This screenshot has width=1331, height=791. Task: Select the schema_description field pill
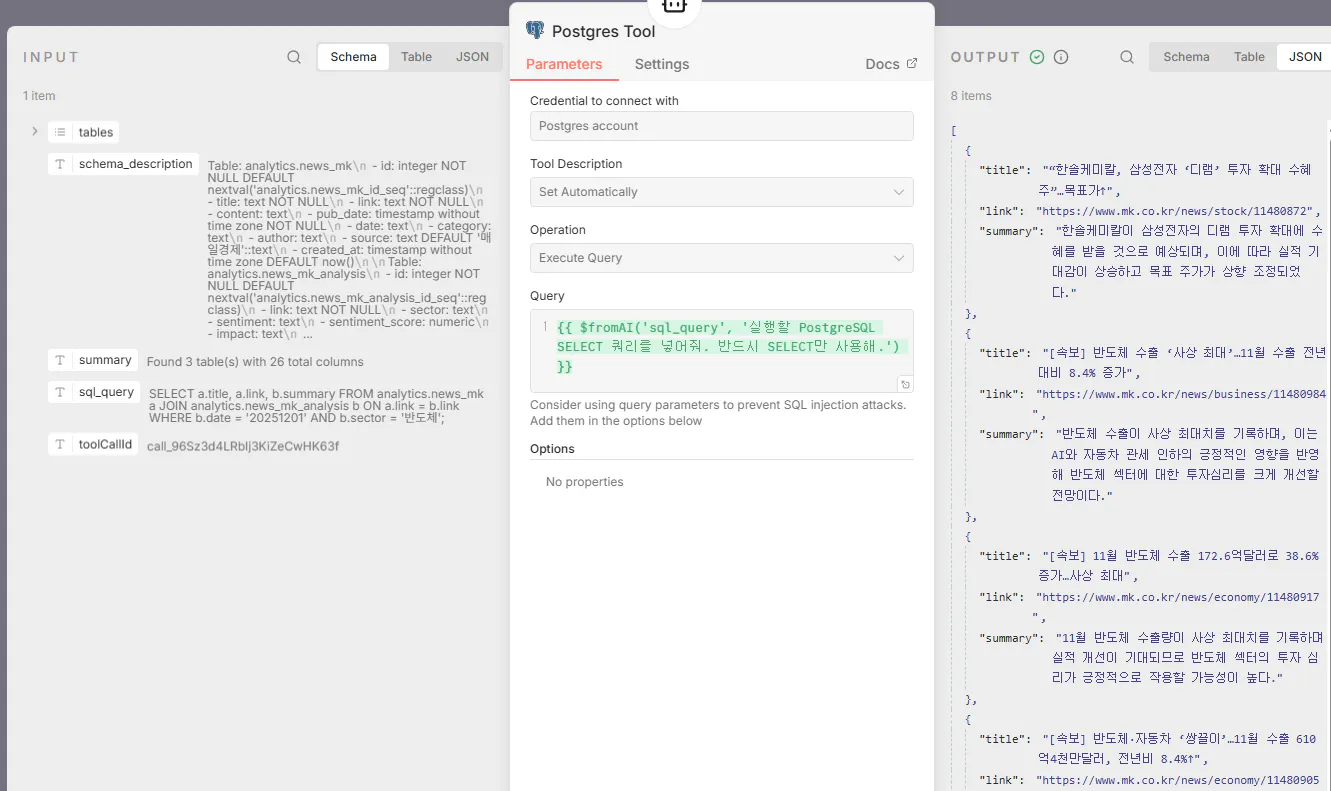click(124, 164)
